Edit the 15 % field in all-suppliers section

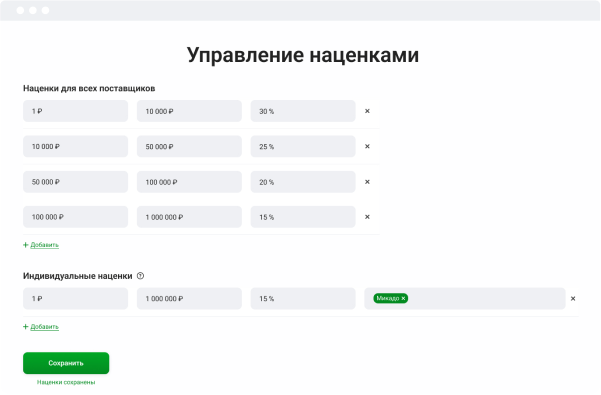[x=303, y=217]
